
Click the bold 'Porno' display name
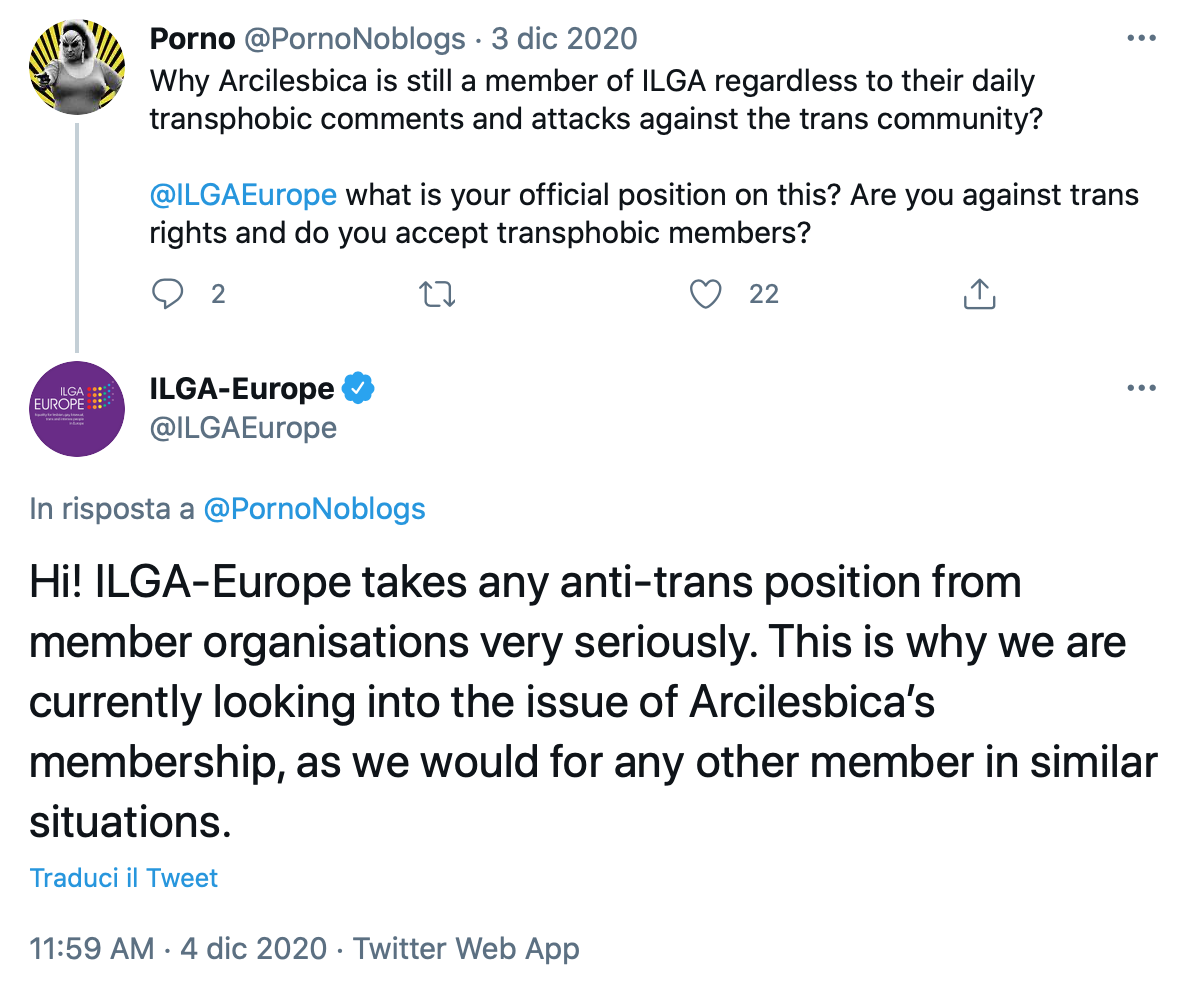pos(192,39)
